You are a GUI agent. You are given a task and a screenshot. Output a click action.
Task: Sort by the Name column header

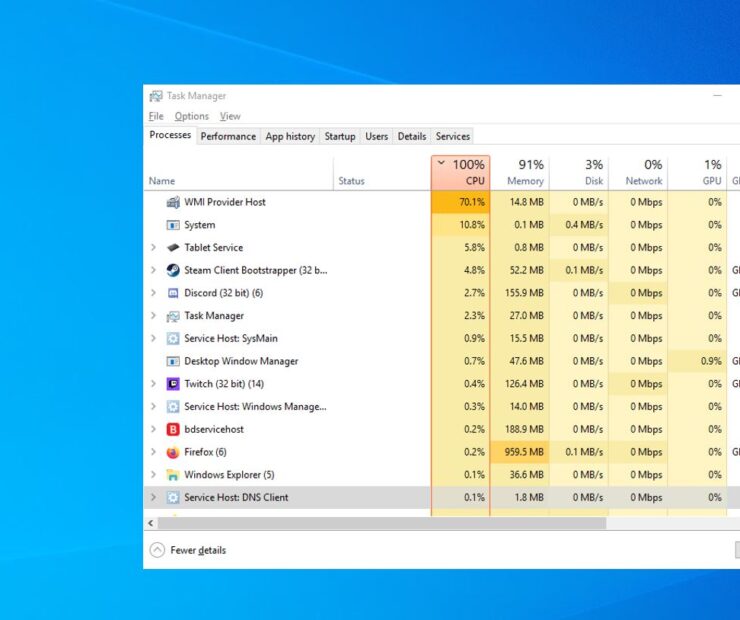point(239,173)
